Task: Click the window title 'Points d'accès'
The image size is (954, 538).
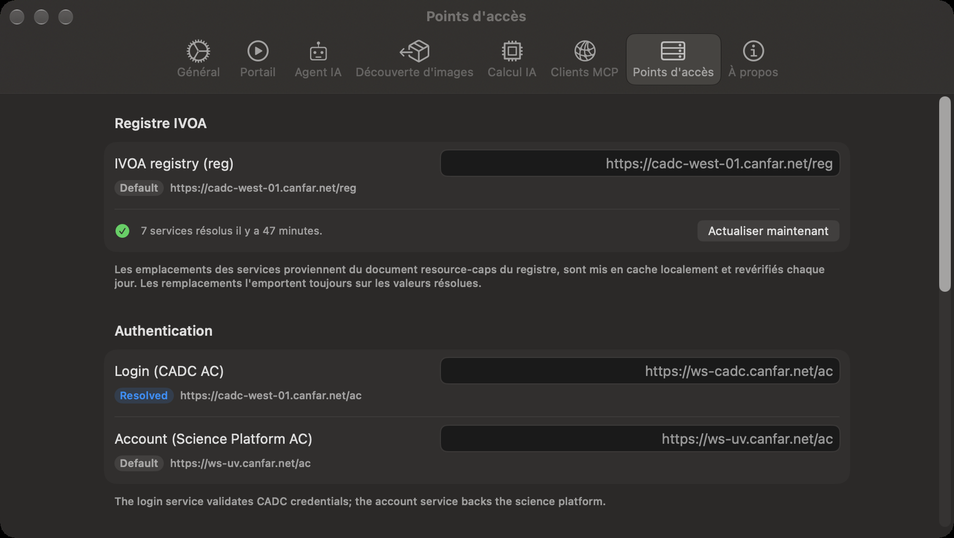Action: 476,16
